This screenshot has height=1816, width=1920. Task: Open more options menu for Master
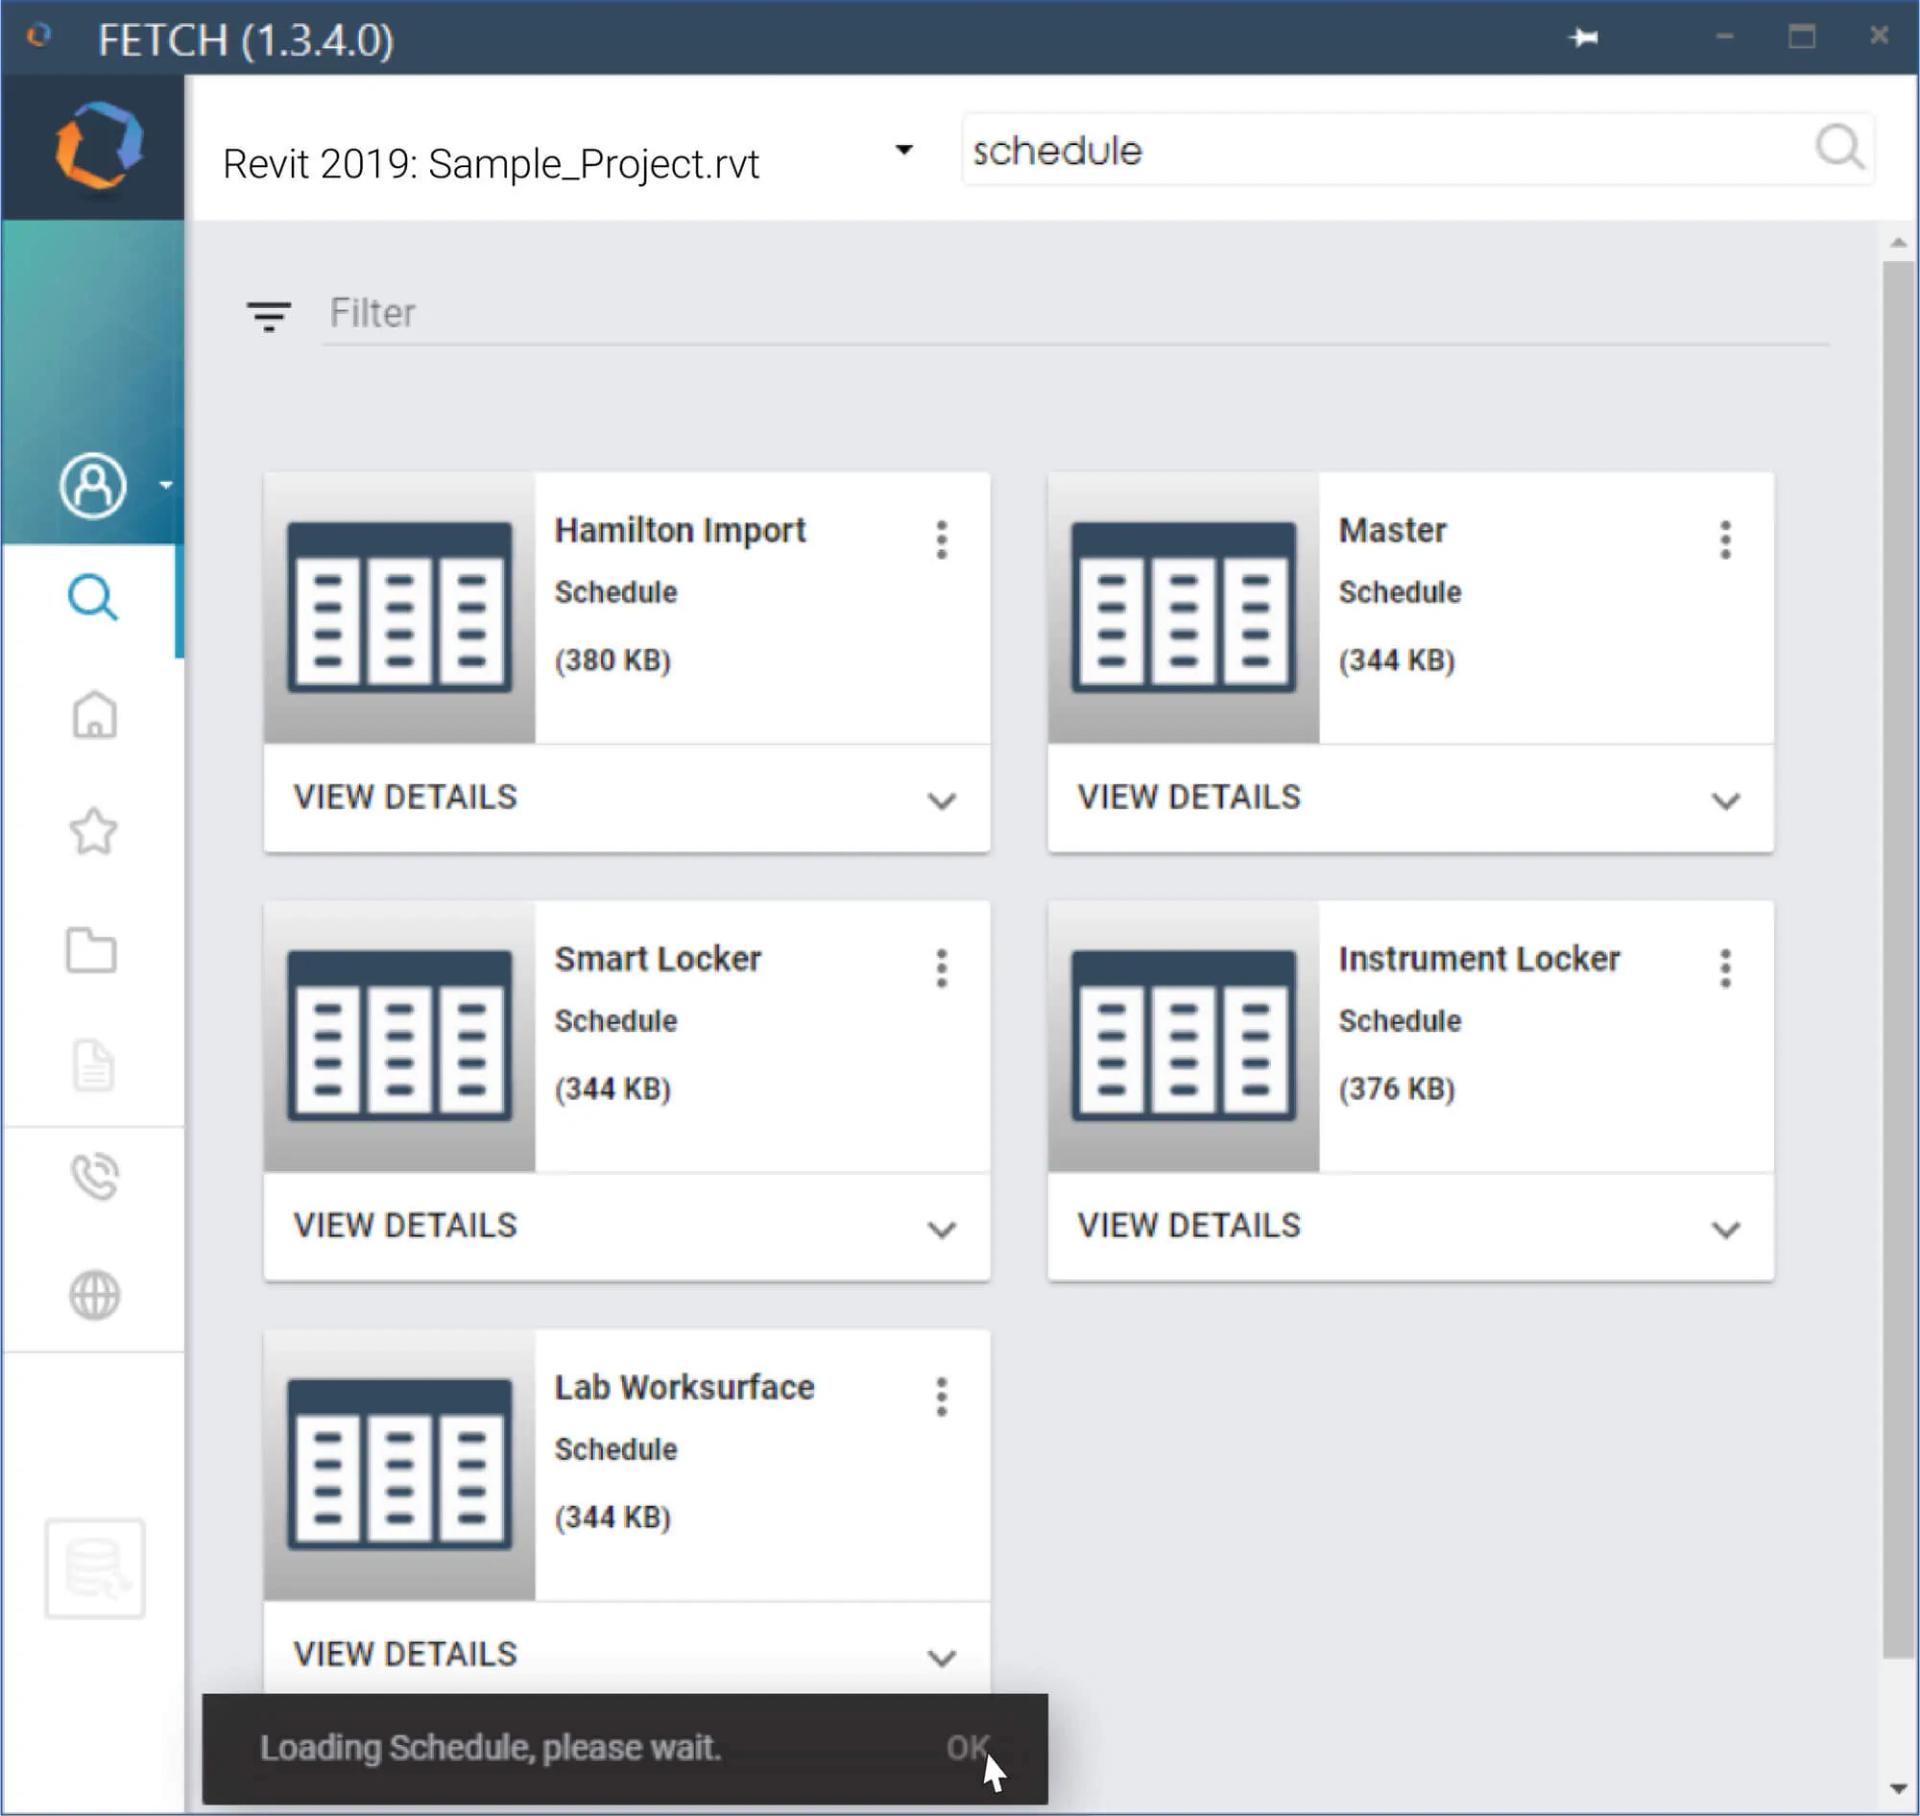[x=1725, y=540]
